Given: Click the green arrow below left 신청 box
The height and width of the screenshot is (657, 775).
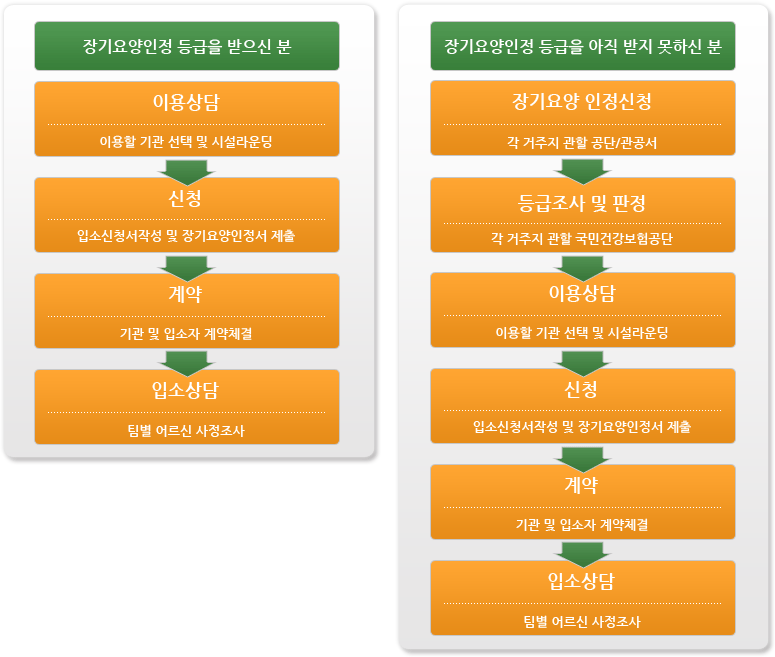Looking at the screenshot, I should click(186, 268).
